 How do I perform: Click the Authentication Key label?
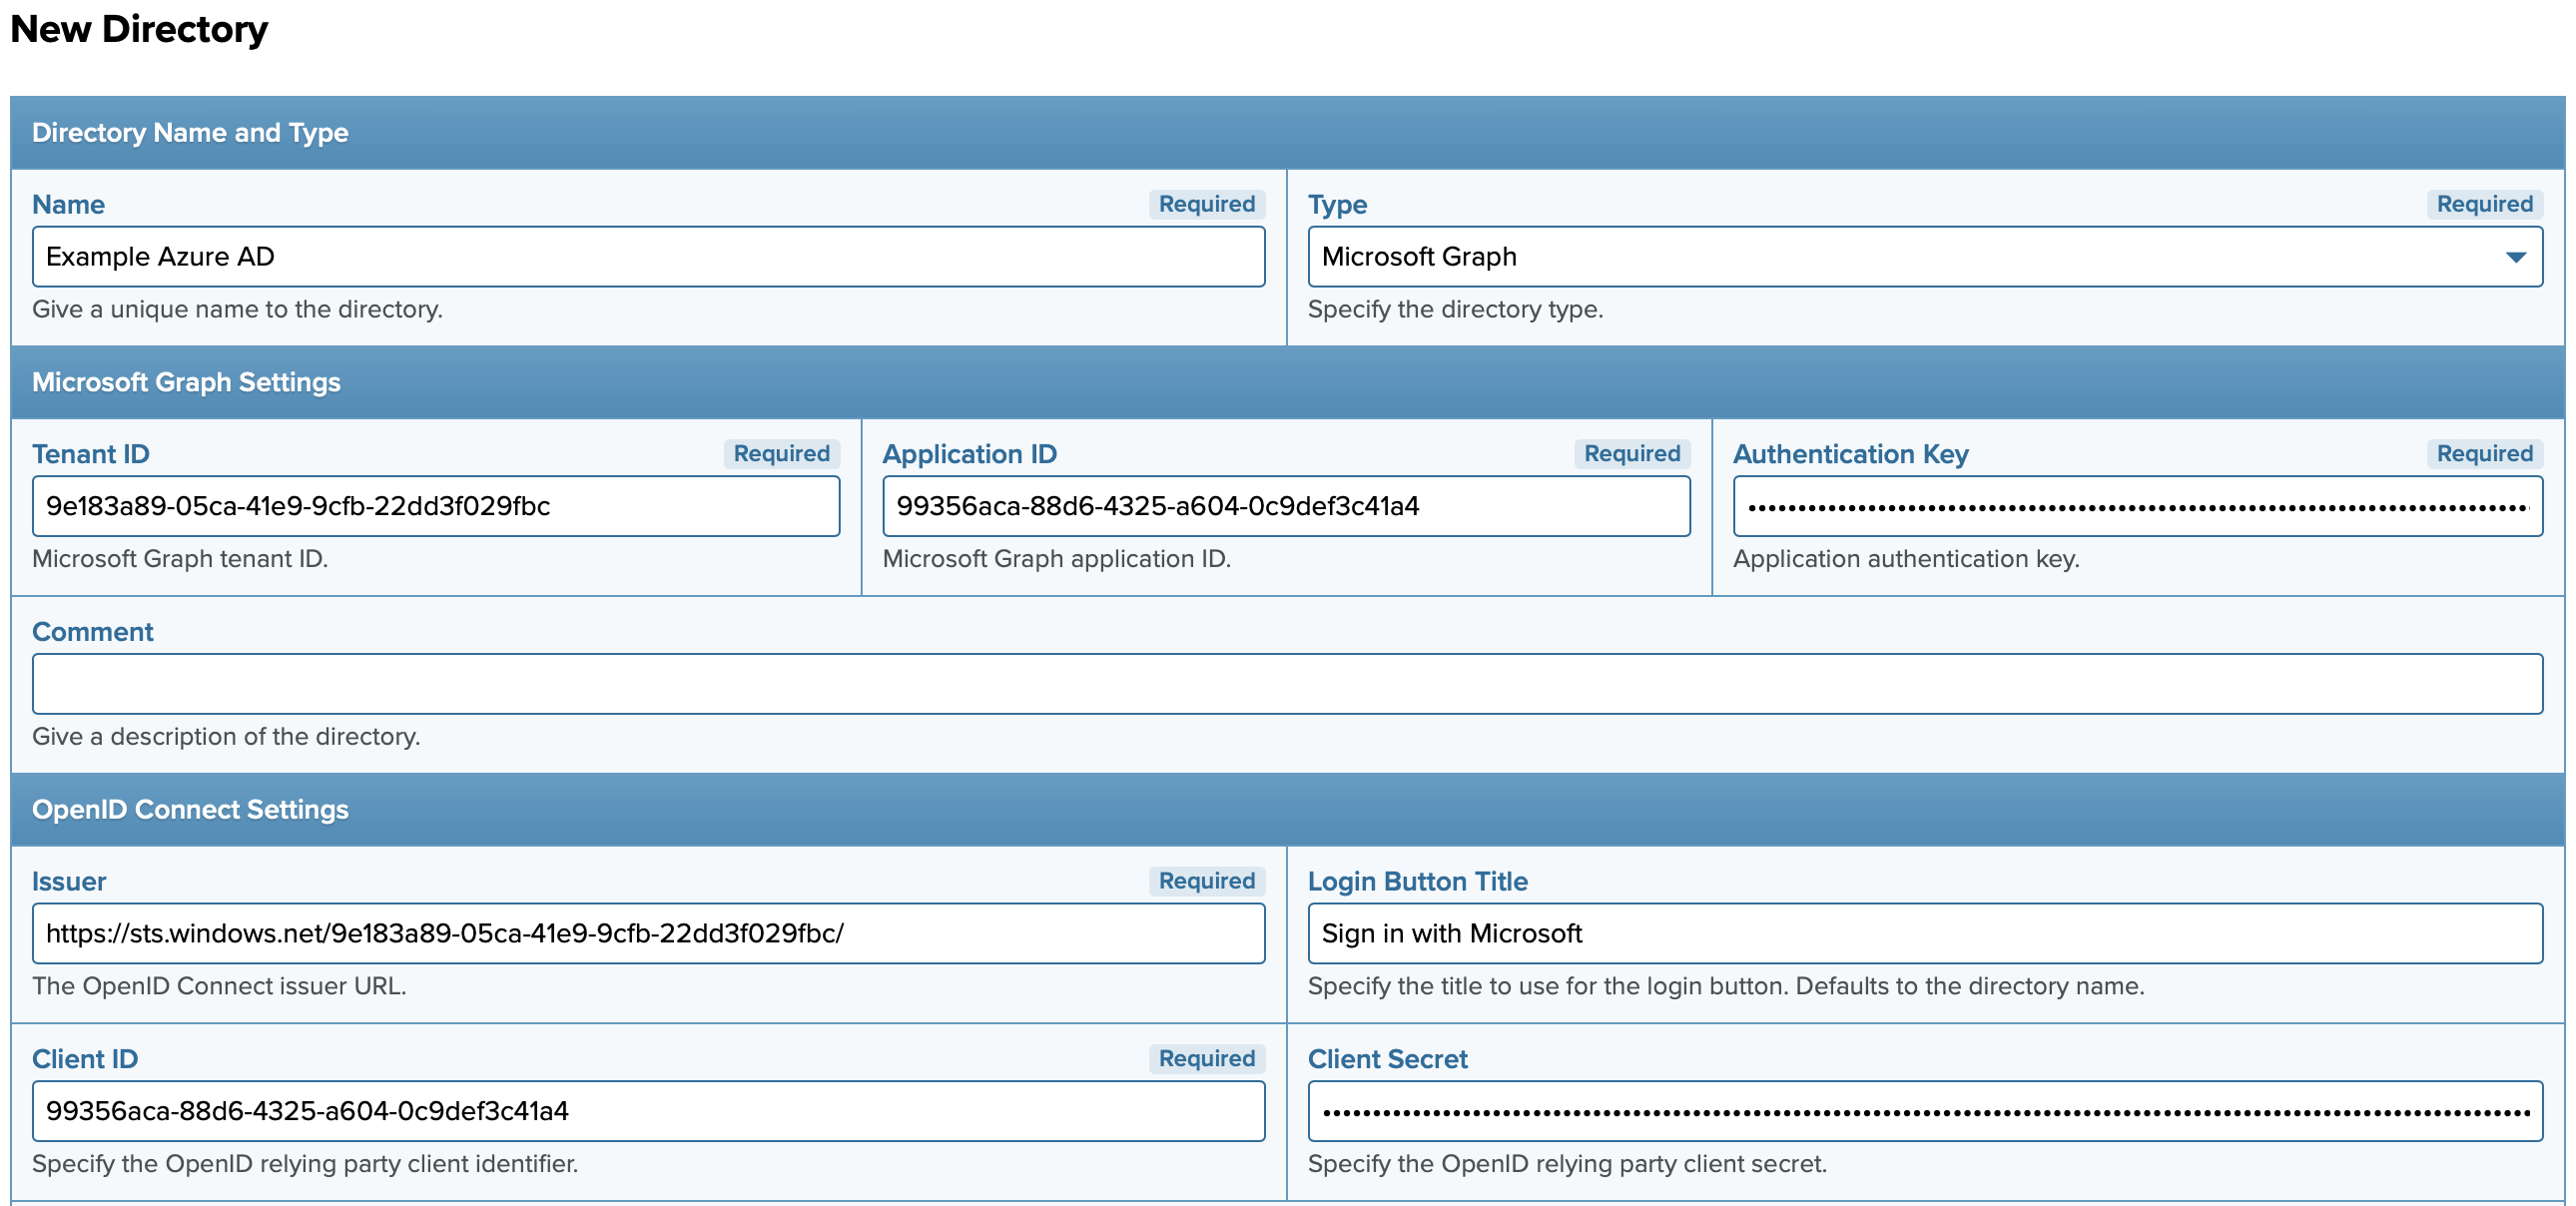click(1850, 454)
